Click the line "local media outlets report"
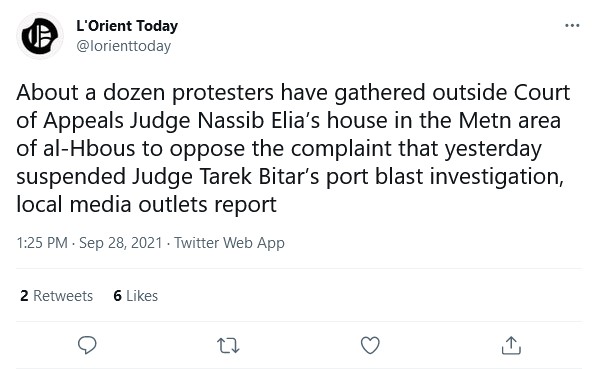Screen dimensions: 598x369 tap(146, 205)
